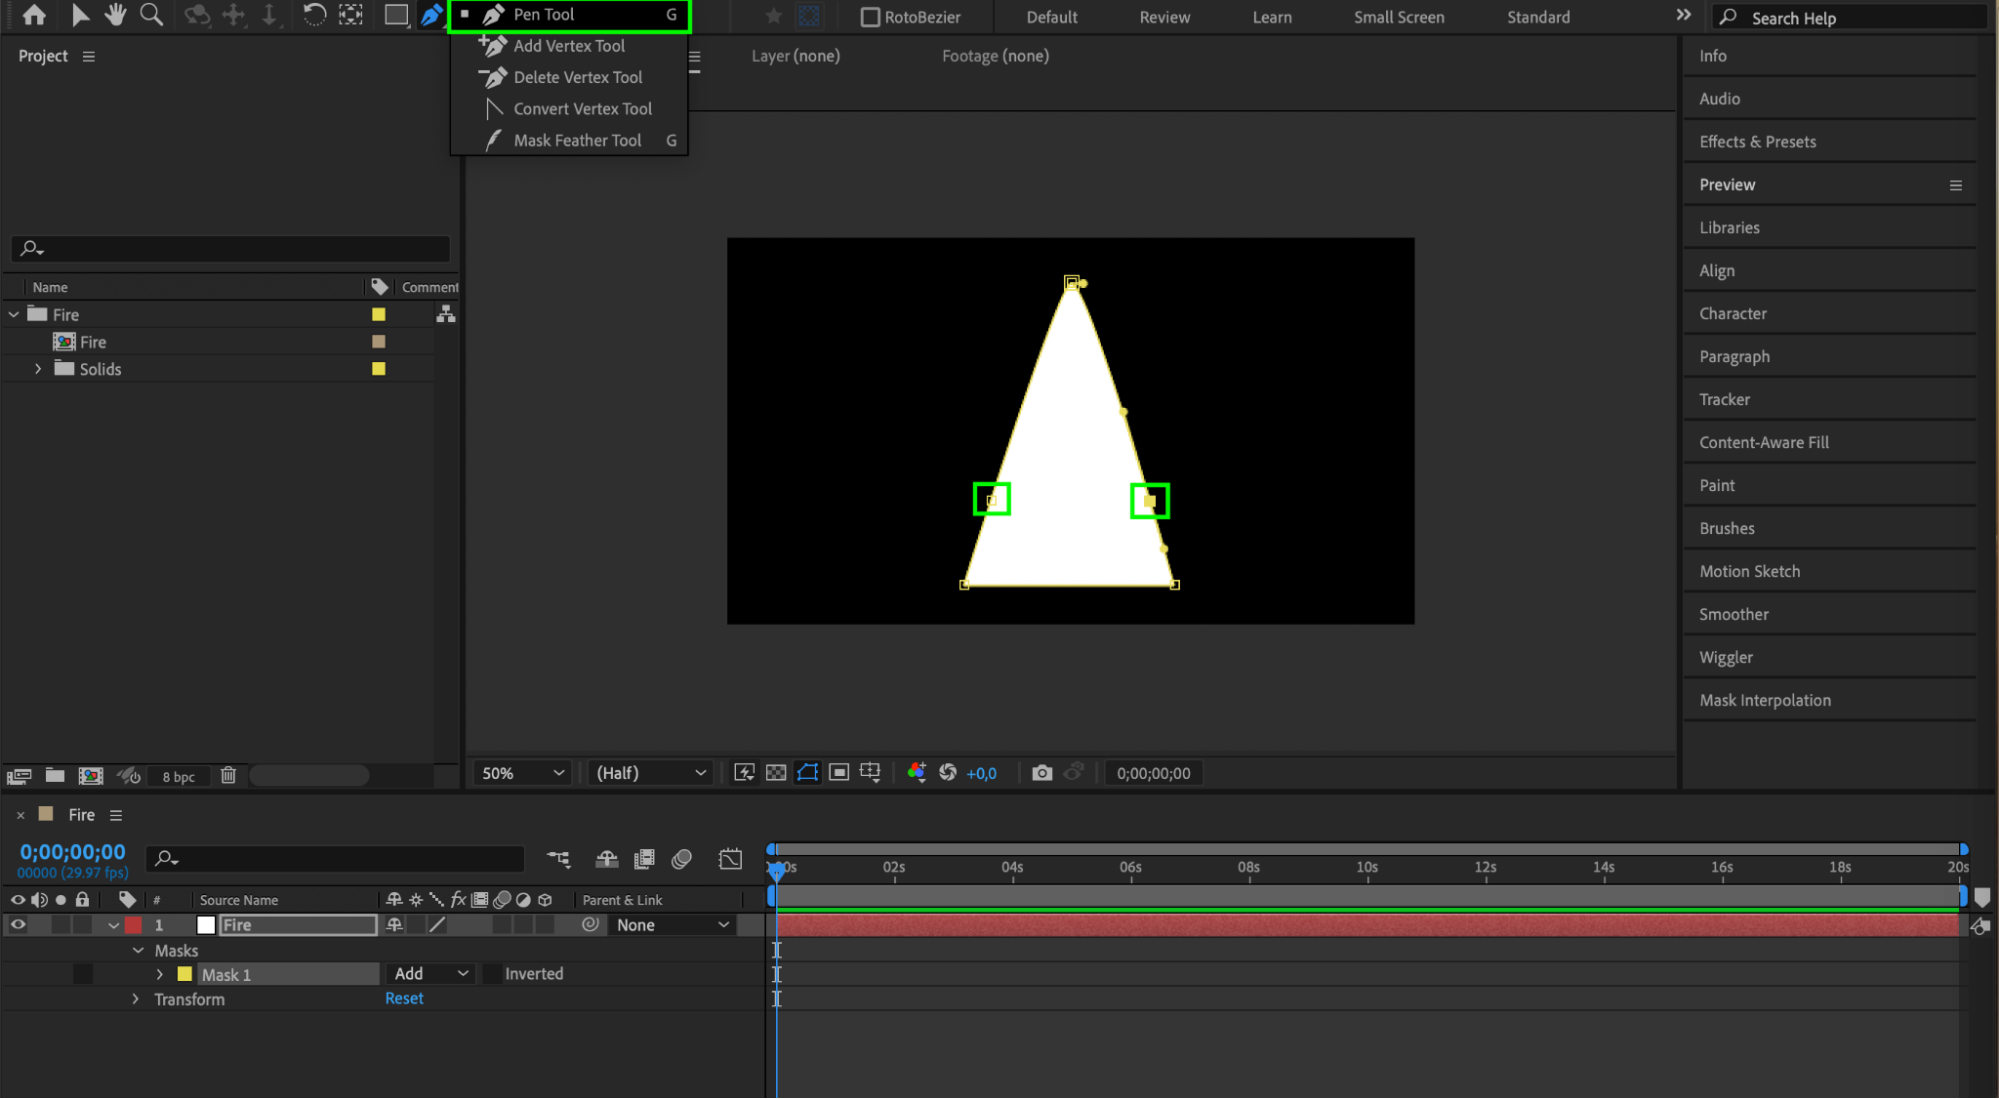Switch to the Small Screen workspace
Screen dimensions: 1999x1099
(1398, 17)
